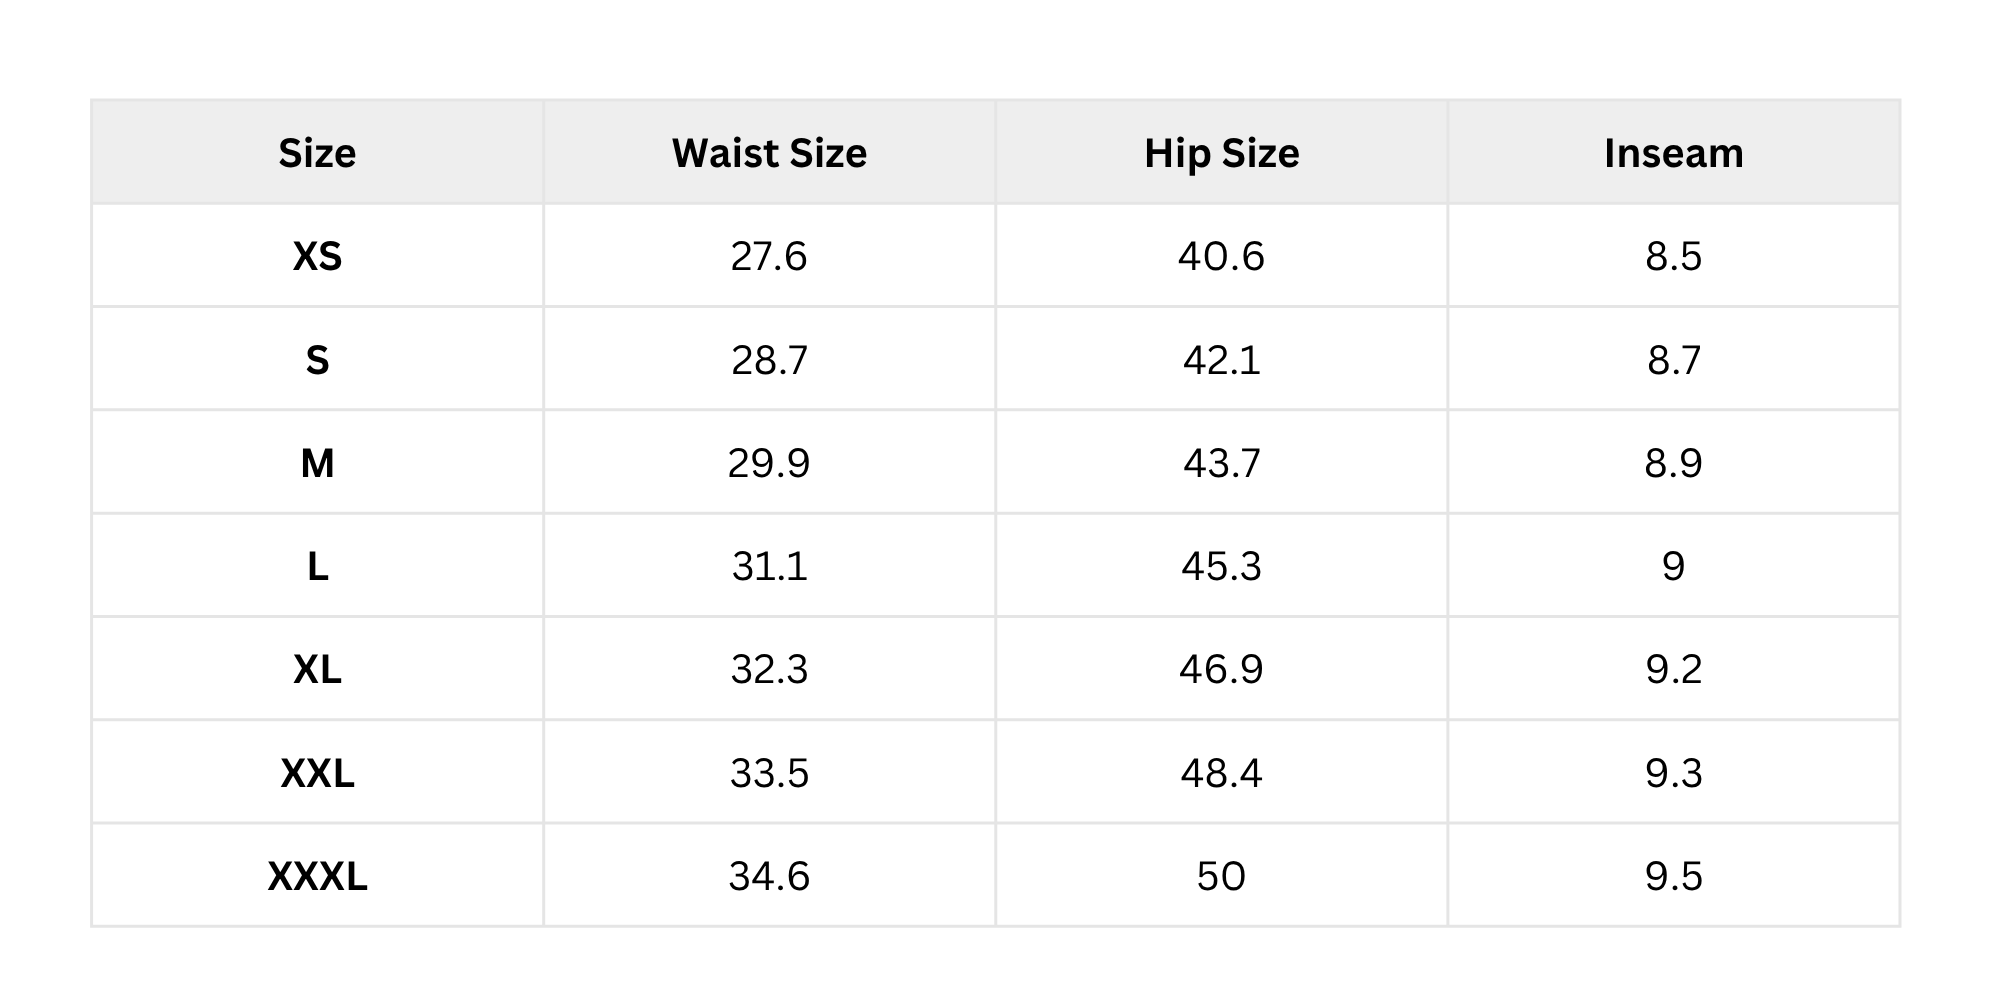Select the Hip Size column header
2000x1000 pixels.
click(1221, 153)
